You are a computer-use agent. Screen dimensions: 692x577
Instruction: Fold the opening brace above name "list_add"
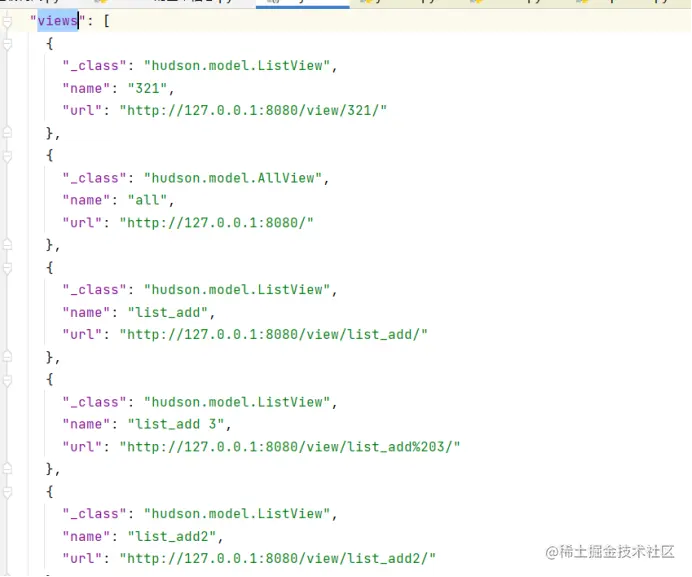coord(7,268)
